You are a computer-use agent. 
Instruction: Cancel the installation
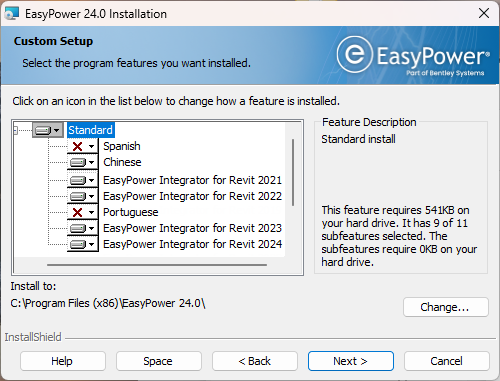point(447,361)
